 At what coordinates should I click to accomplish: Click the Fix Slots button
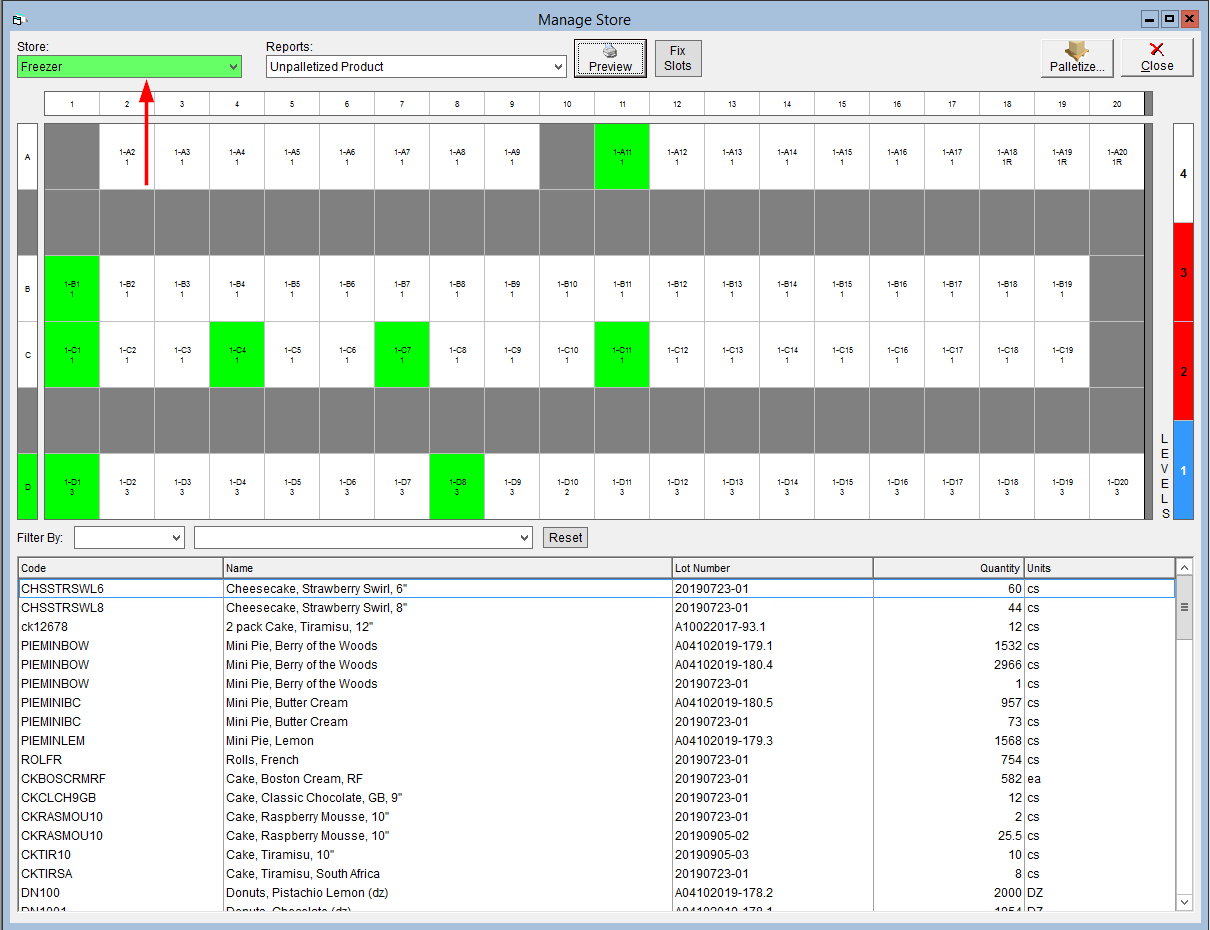click(678, 58)
